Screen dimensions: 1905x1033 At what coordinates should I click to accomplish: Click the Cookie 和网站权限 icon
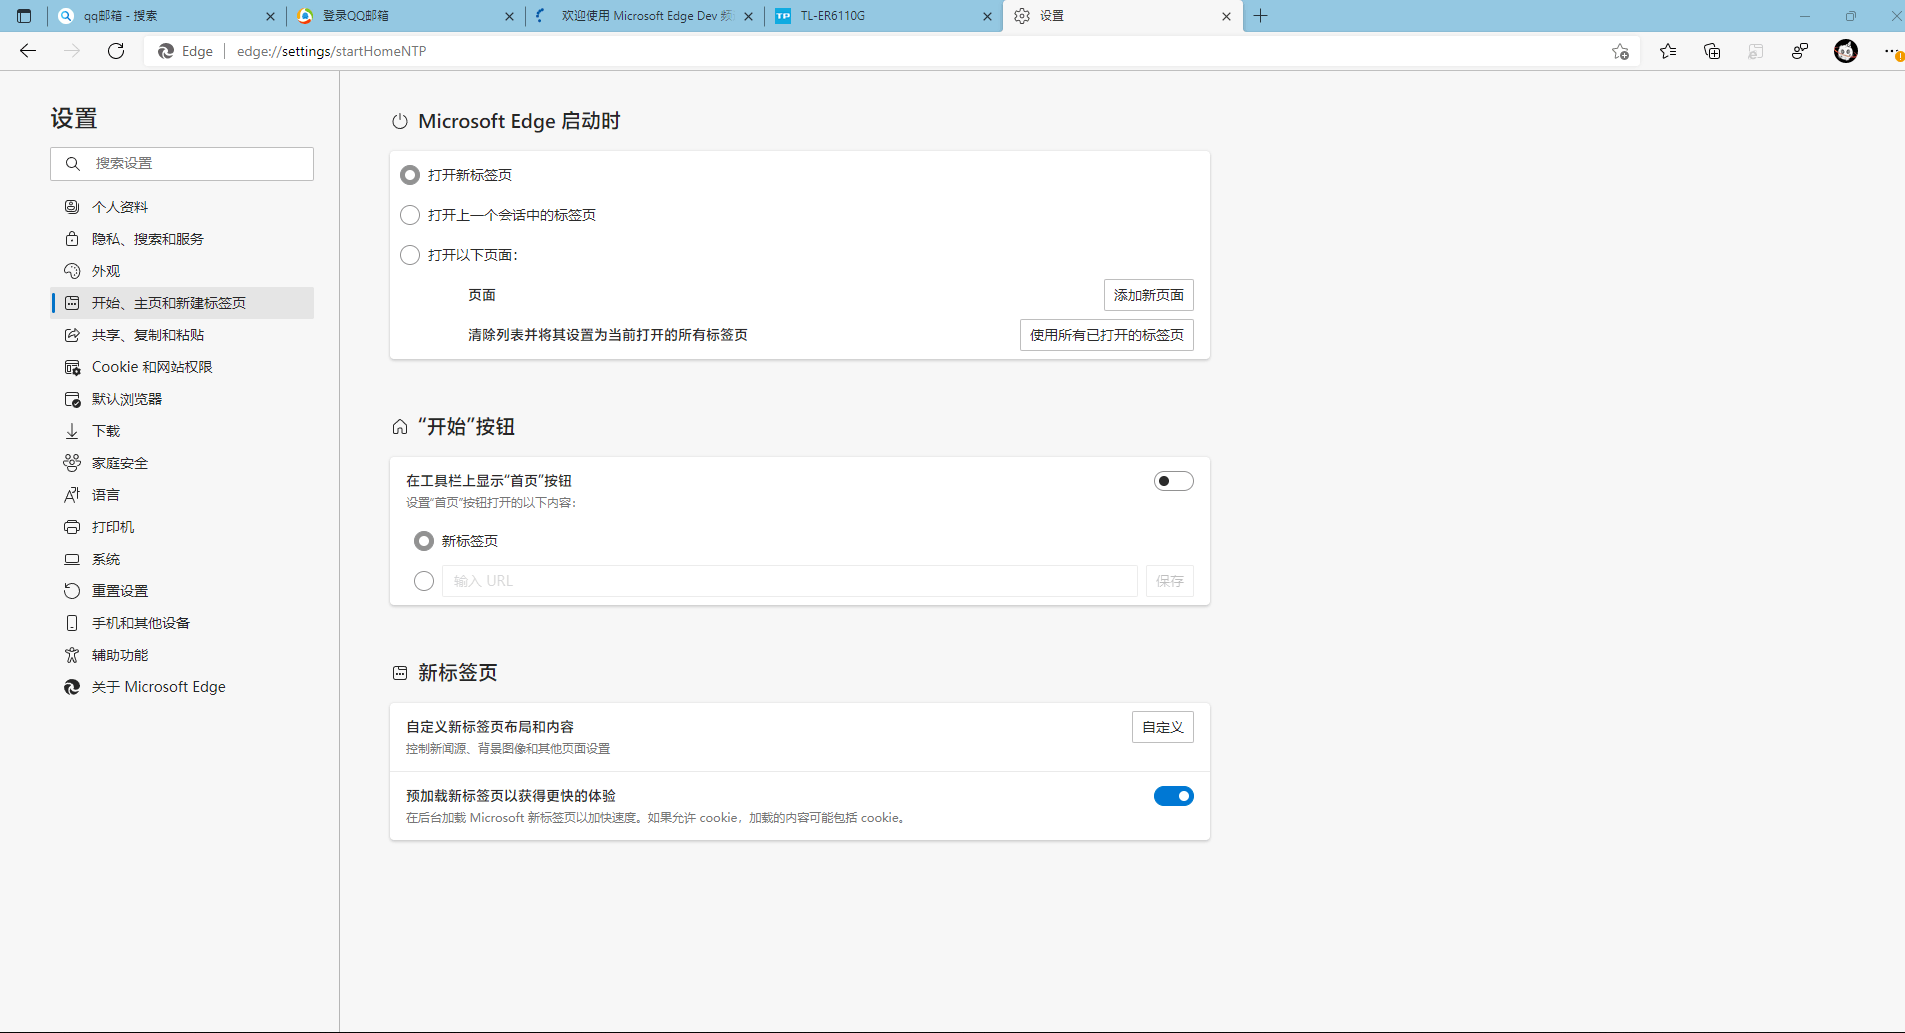point(72,367)
